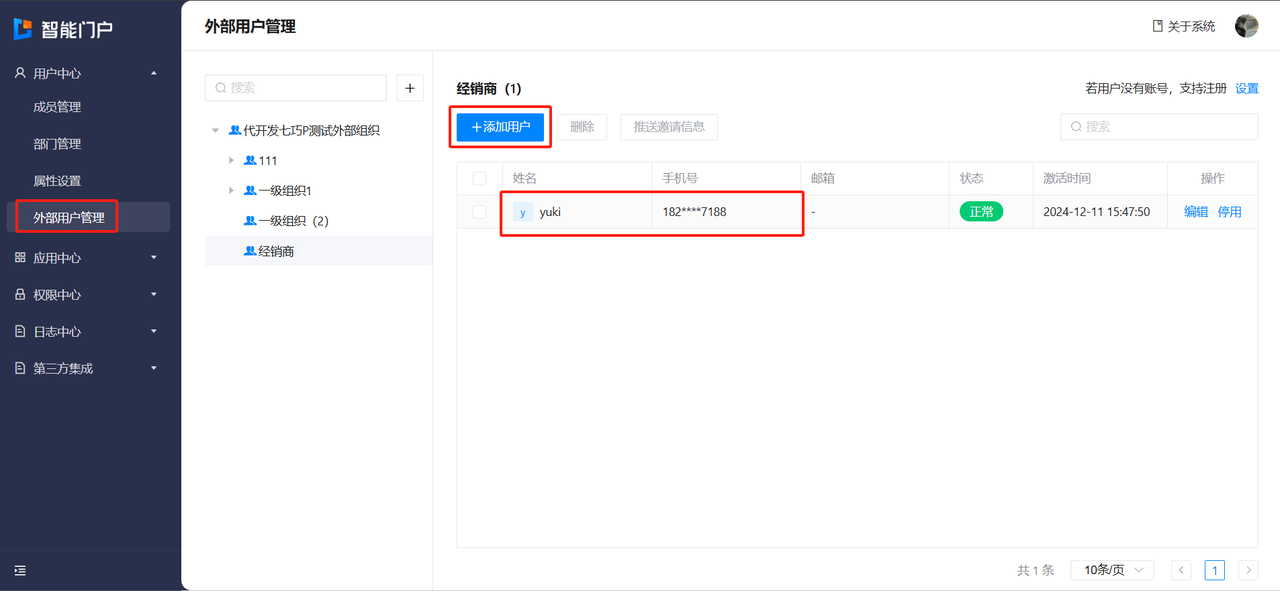Click the yuki user avatar badge
The image size is (1280, 591).
pyautogui.click(x=522, y=212)
